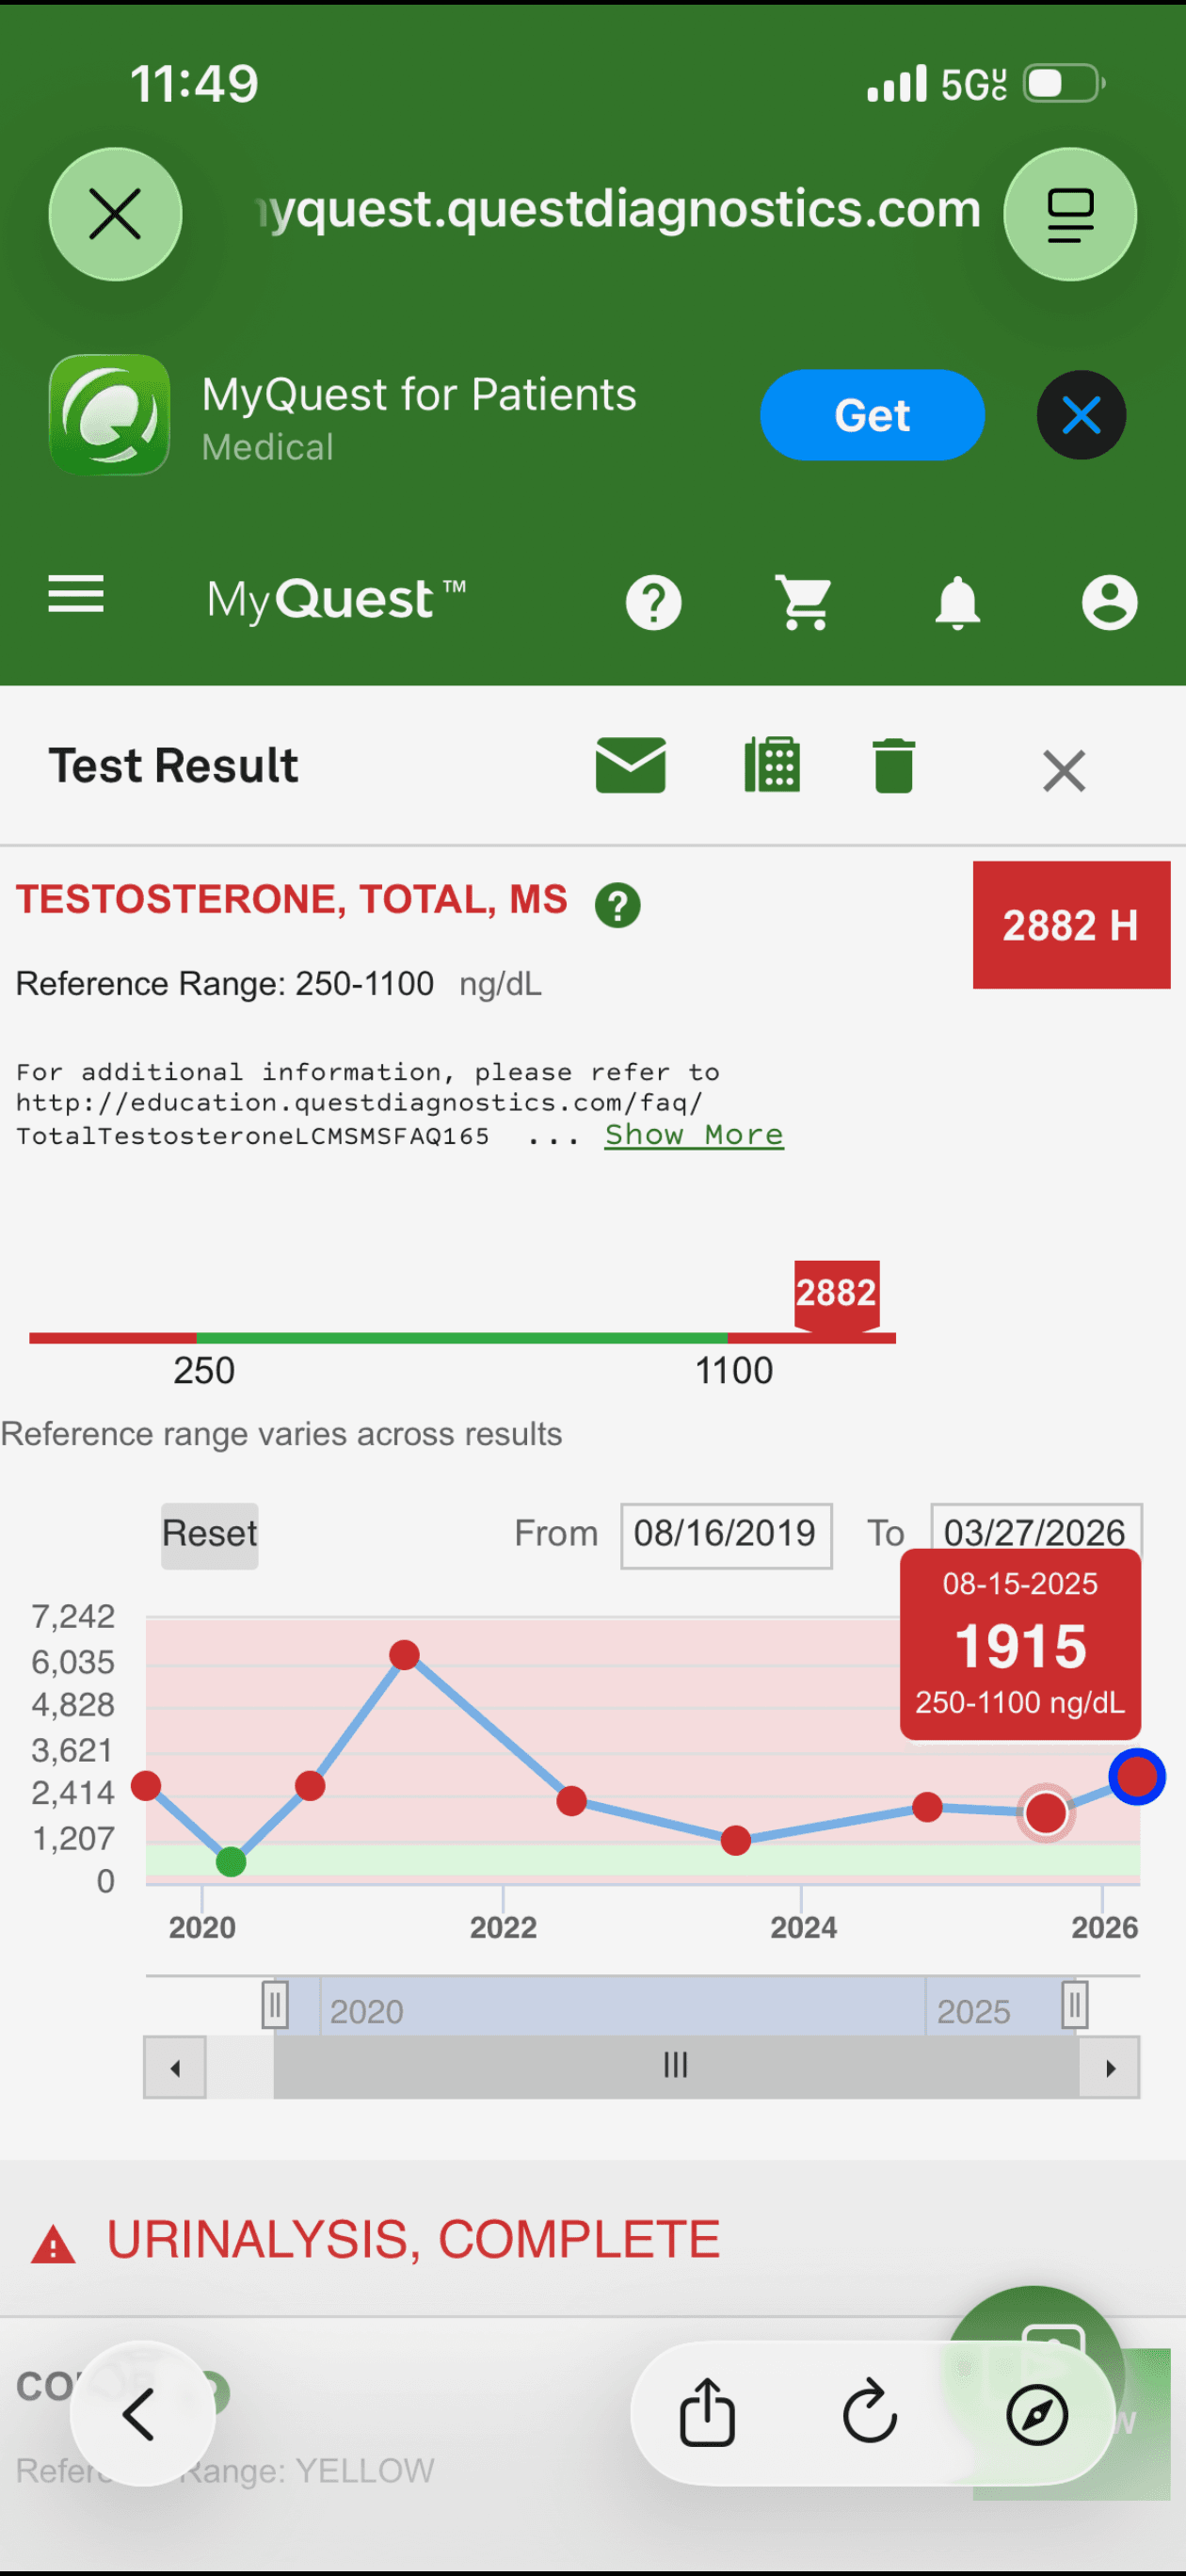This screenshot has width=1186, height=2576.
Task: Get the MyQuest for Patients app
Action: point(872,415)
